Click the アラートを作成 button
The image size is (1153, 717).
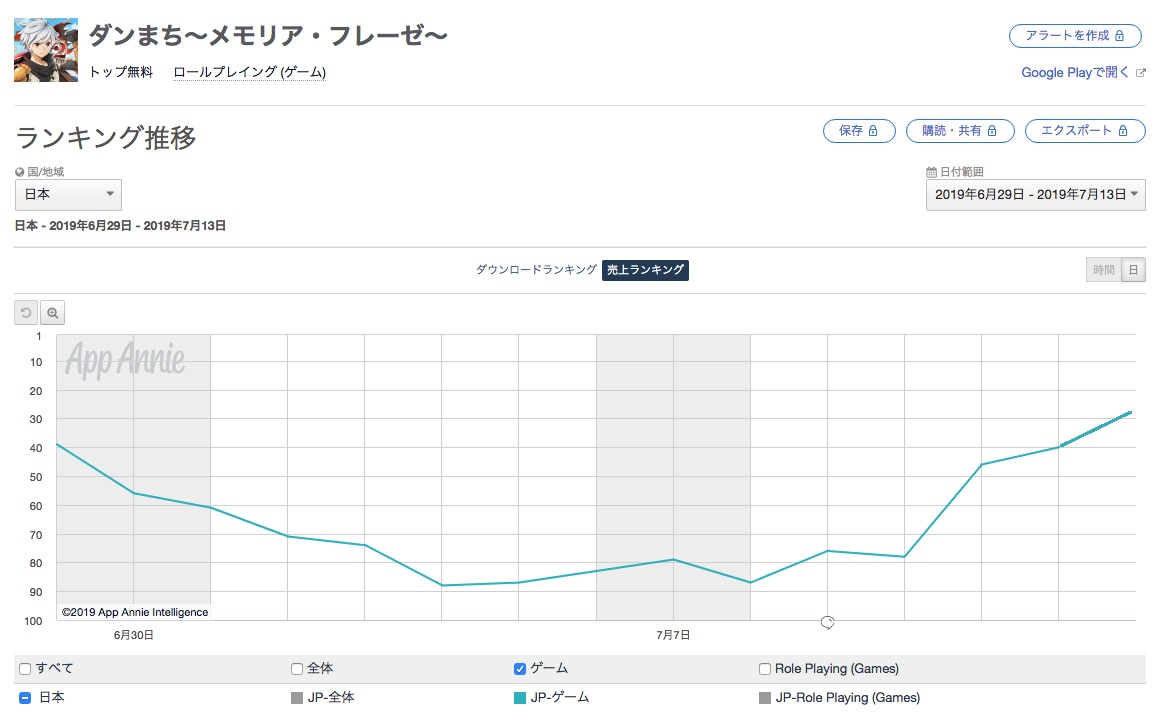click(x=1075, y=35)
